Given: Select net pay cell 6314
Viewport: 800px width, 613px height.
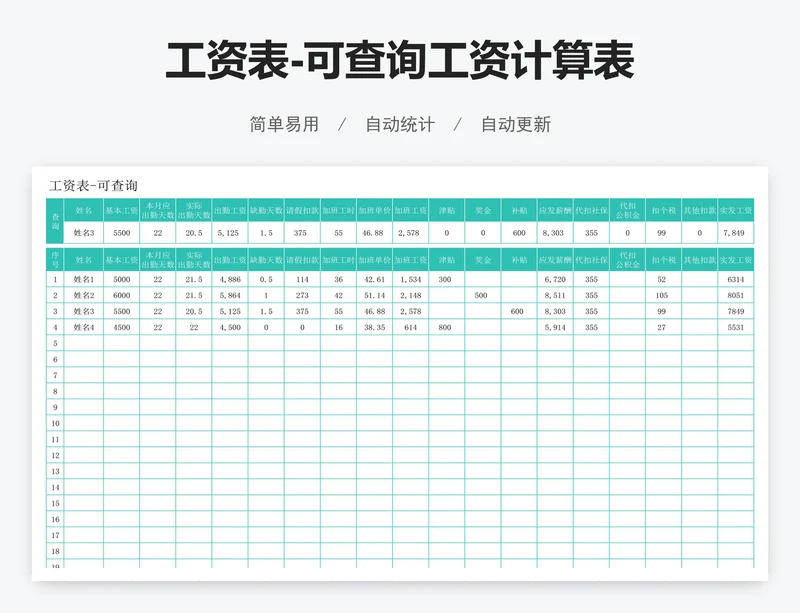Looking at the screenshot, I should (x=736, y=279).
